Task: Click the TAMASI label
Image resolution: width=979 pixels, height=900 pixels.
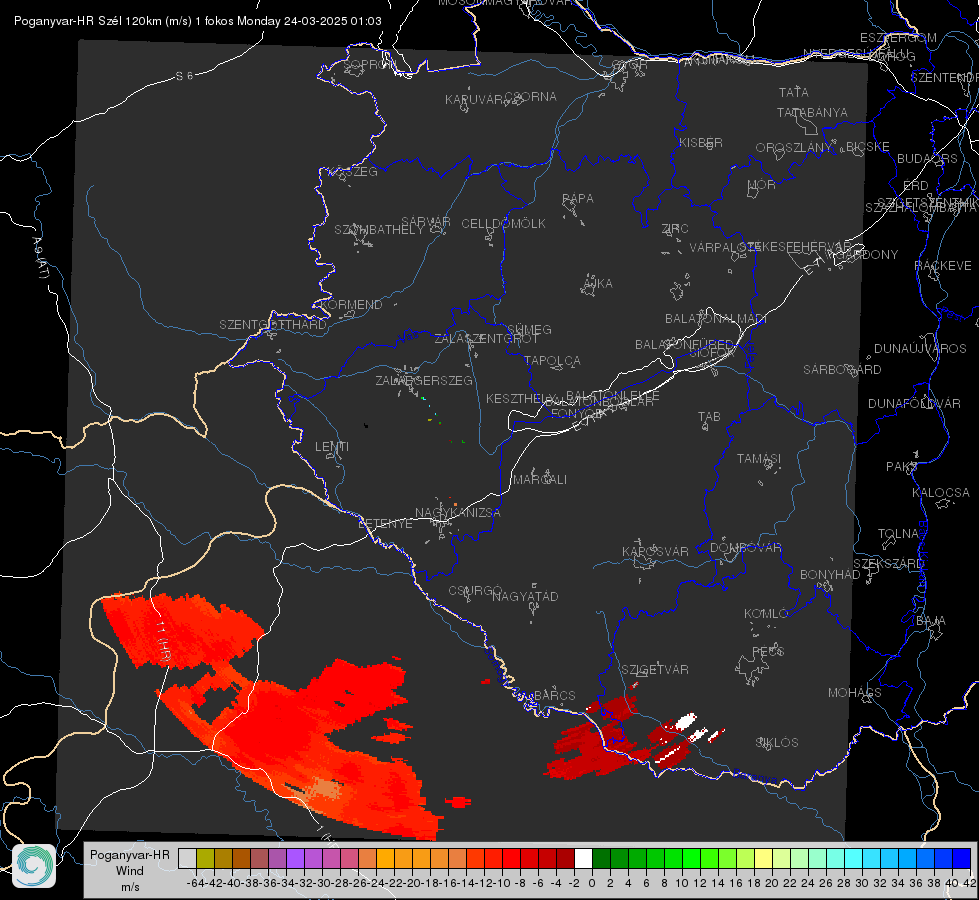Action: tap(759, 458)
